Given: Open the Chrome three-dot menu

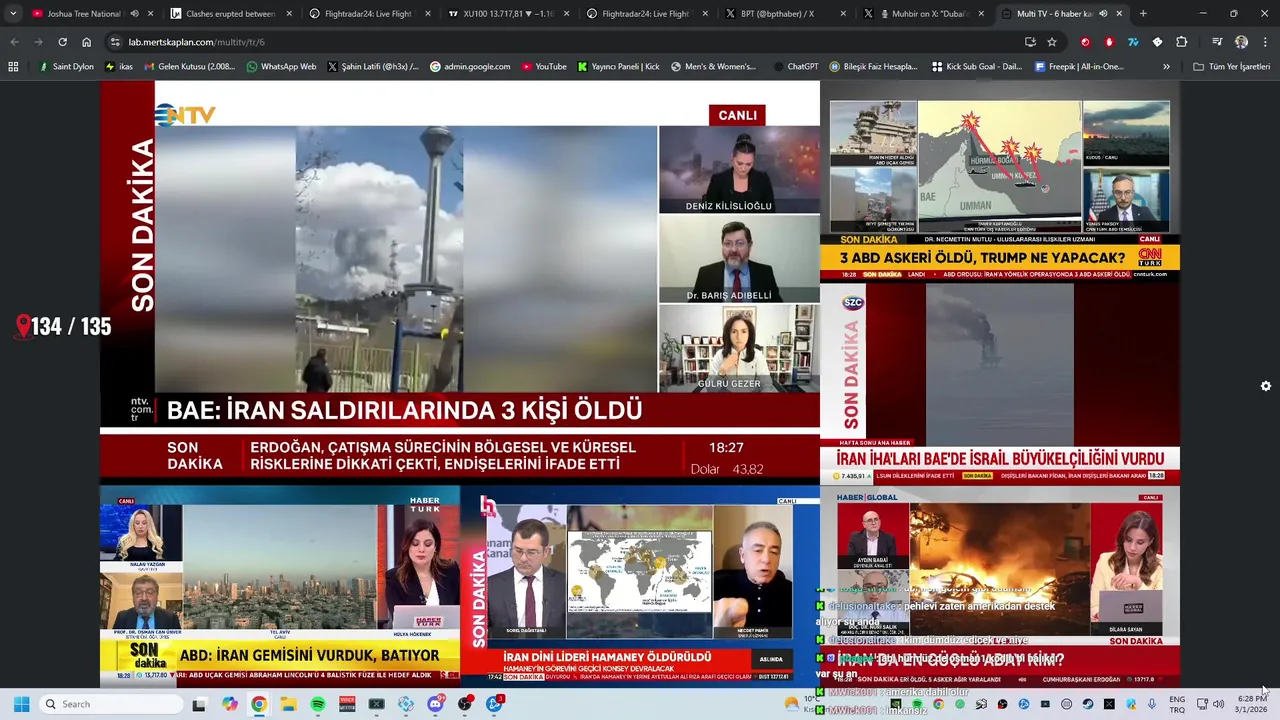Looking at the screenshot, I should pyautogui.click(x=1263, y=42).
